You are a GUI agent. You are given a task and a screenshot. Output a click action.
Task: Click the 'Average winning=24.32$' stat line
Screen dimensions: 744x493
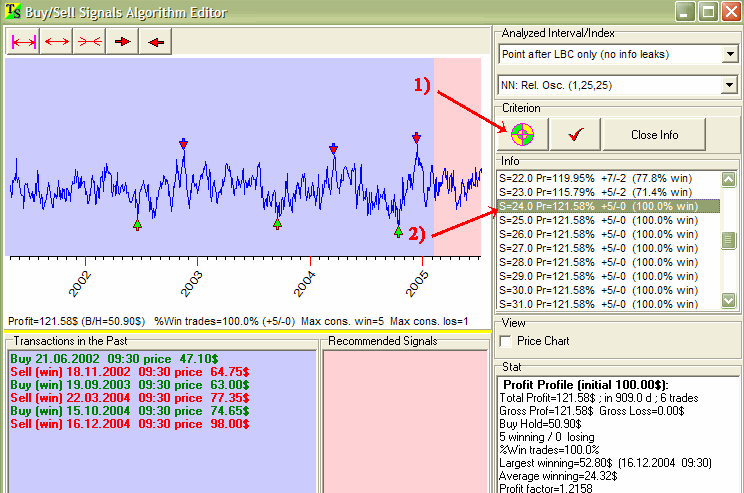click(558, 476)
